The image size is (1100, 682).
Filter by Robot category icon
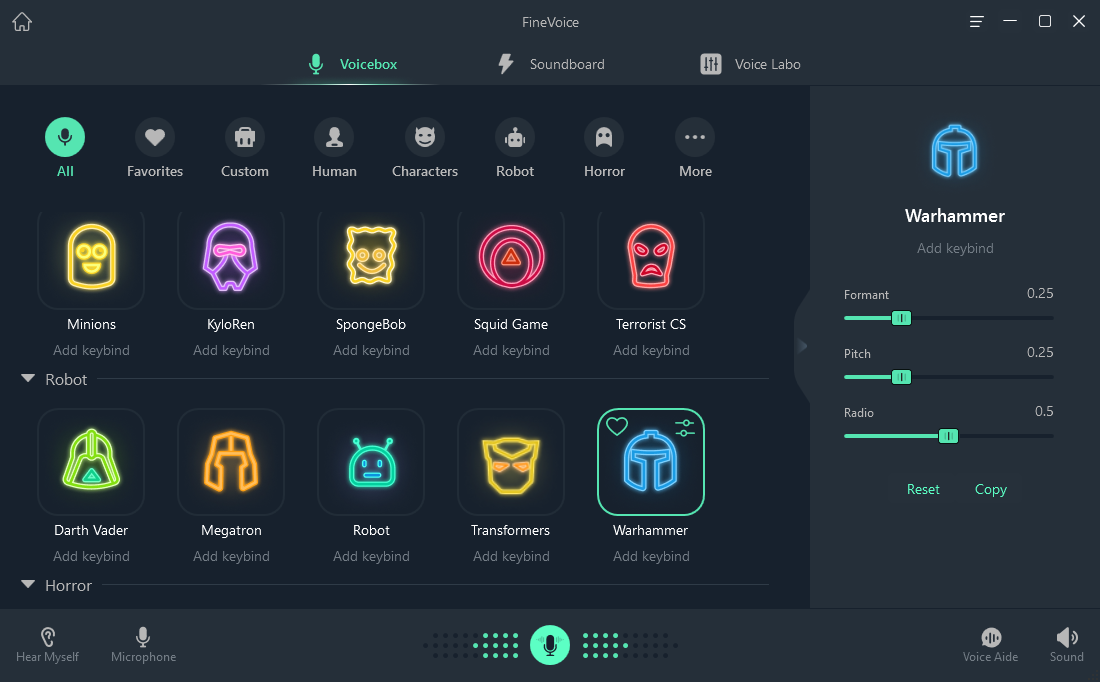(x=515, y=137)
